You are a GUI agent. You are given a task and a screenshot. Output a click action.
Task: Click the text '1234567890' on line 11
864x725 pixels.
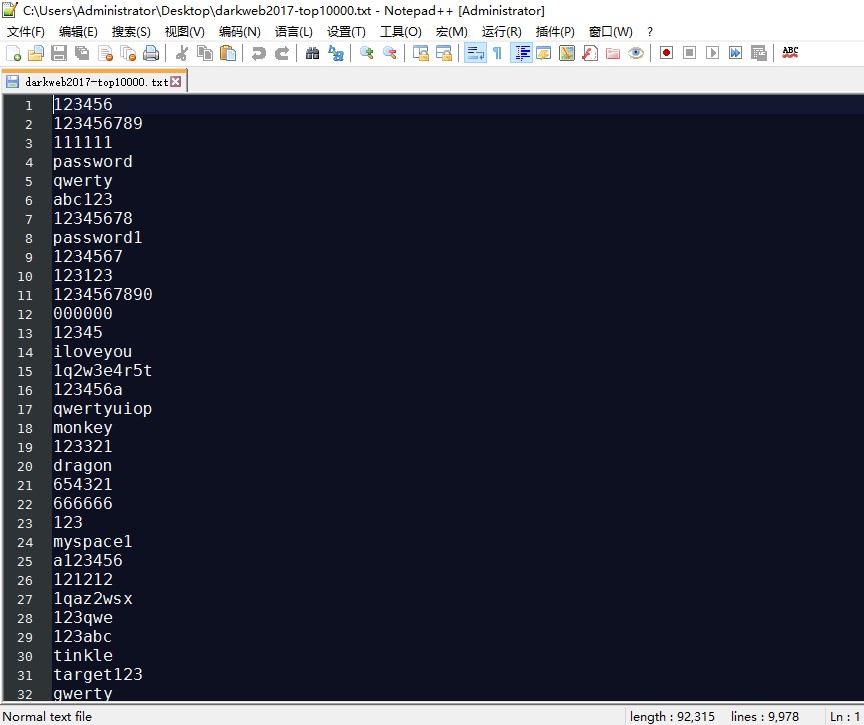point(102,294)
